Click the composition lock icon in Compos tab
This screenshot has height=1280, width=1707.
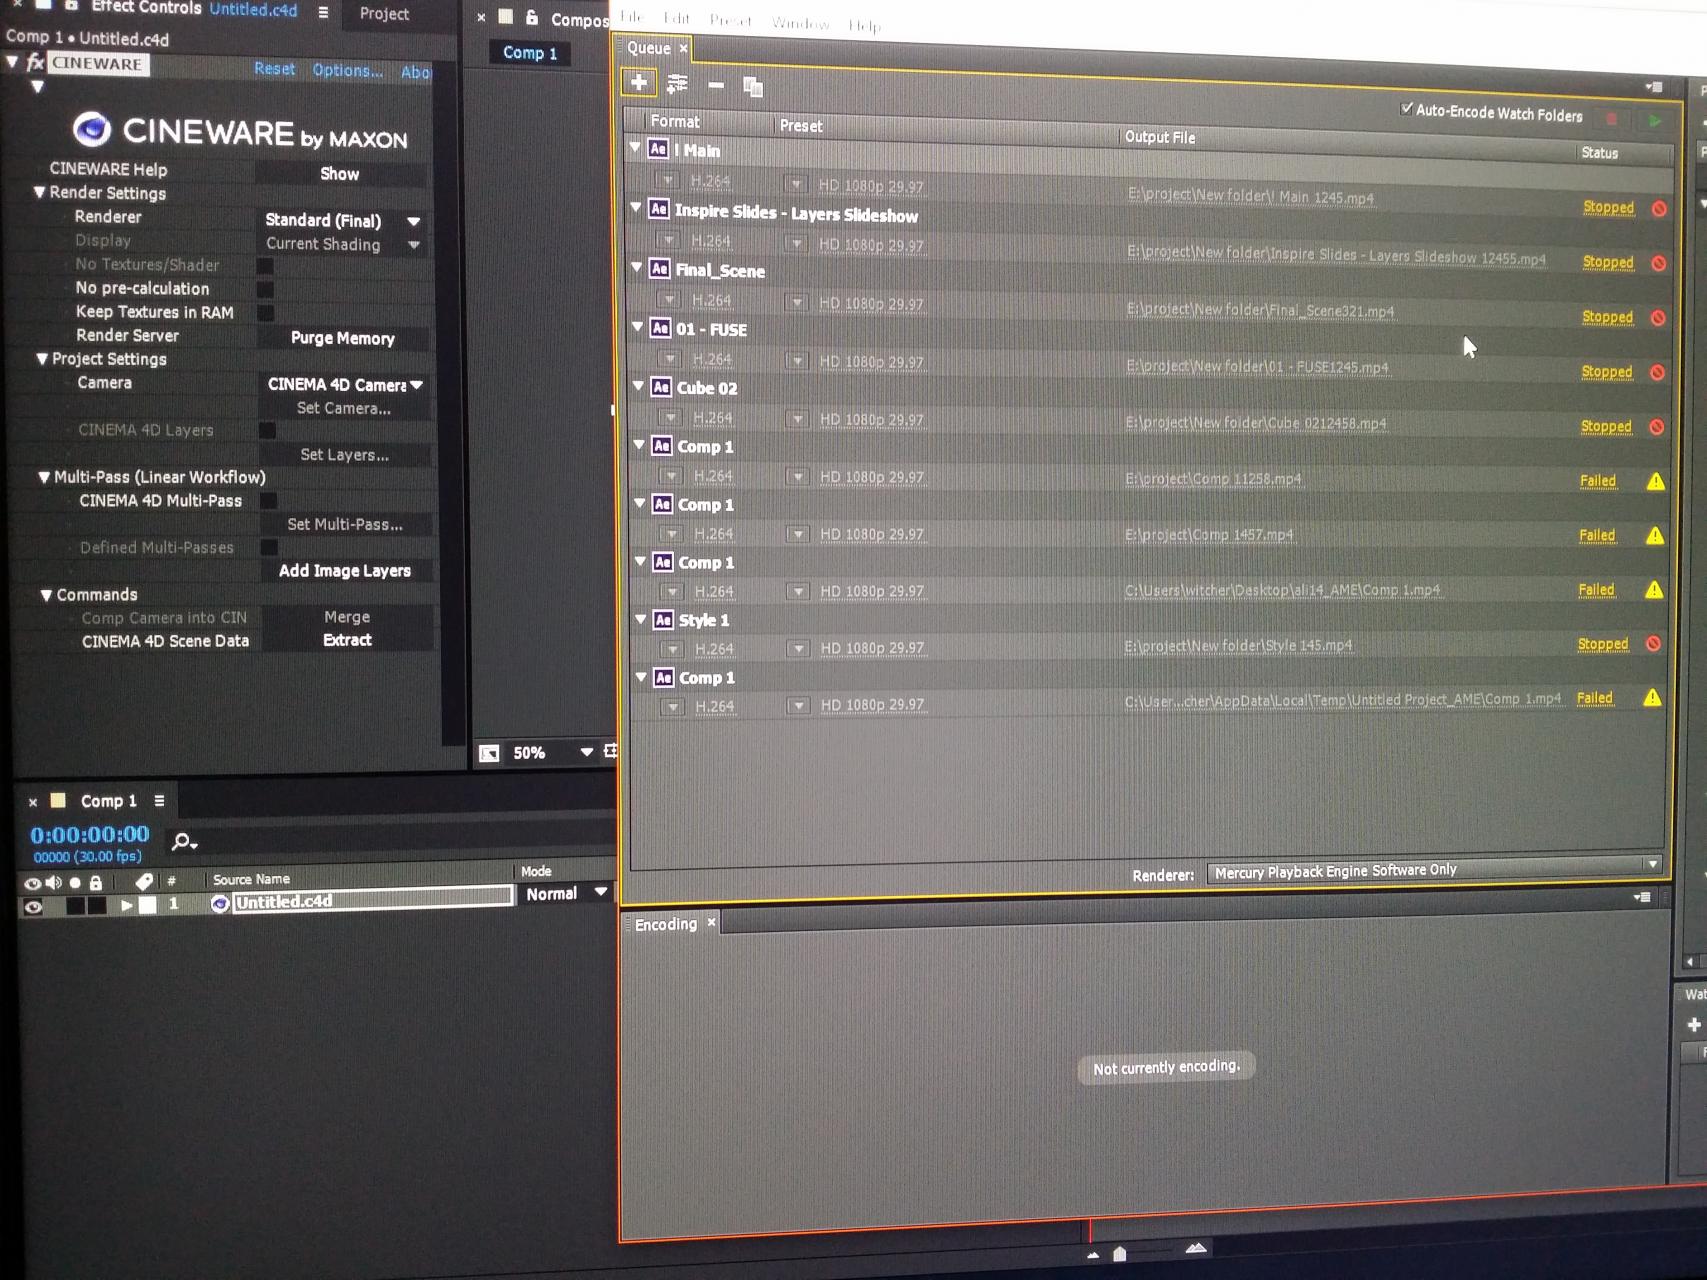(532, 17)
